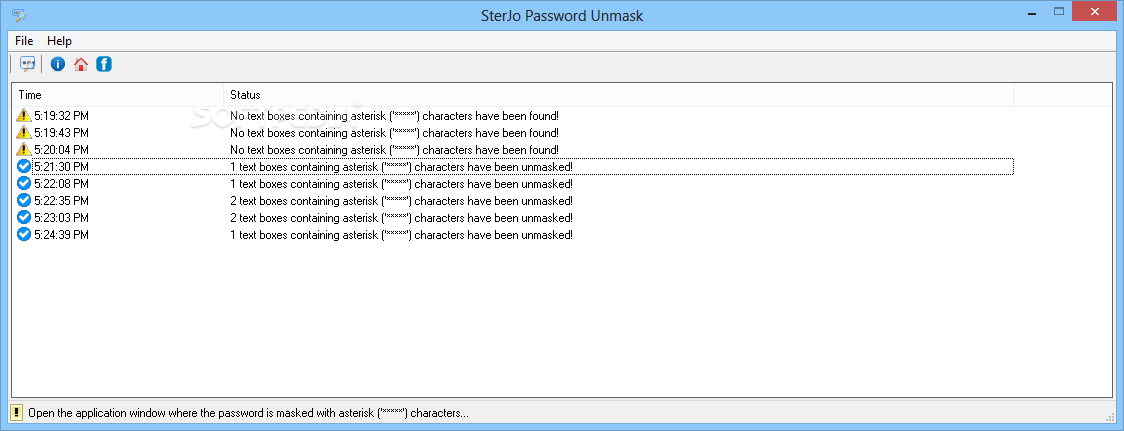Click checkmark icon for 5:22:35 PM row
The width and height of the screenshot is (1124, 431).
(24, 200)
